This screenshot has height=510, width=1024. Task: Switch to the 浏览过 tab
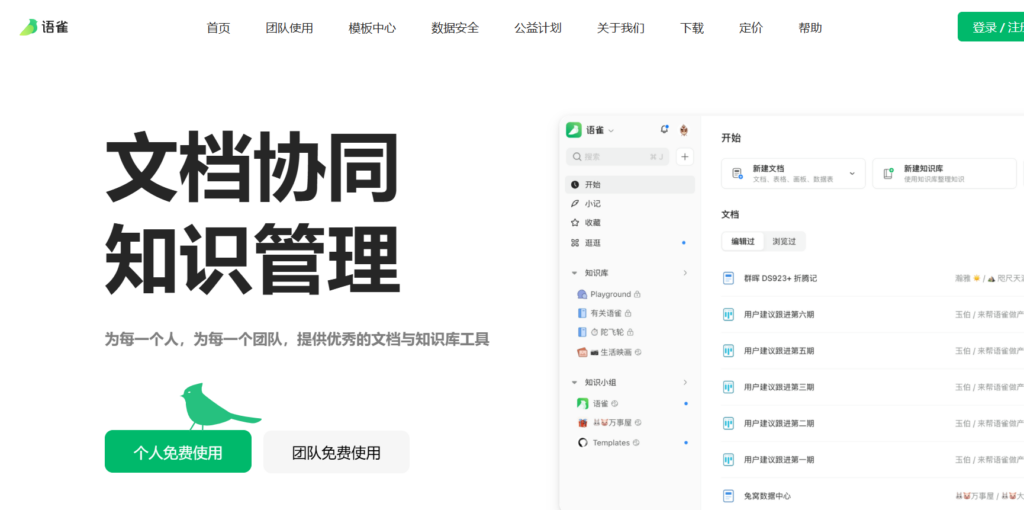[x=784, y=241]
